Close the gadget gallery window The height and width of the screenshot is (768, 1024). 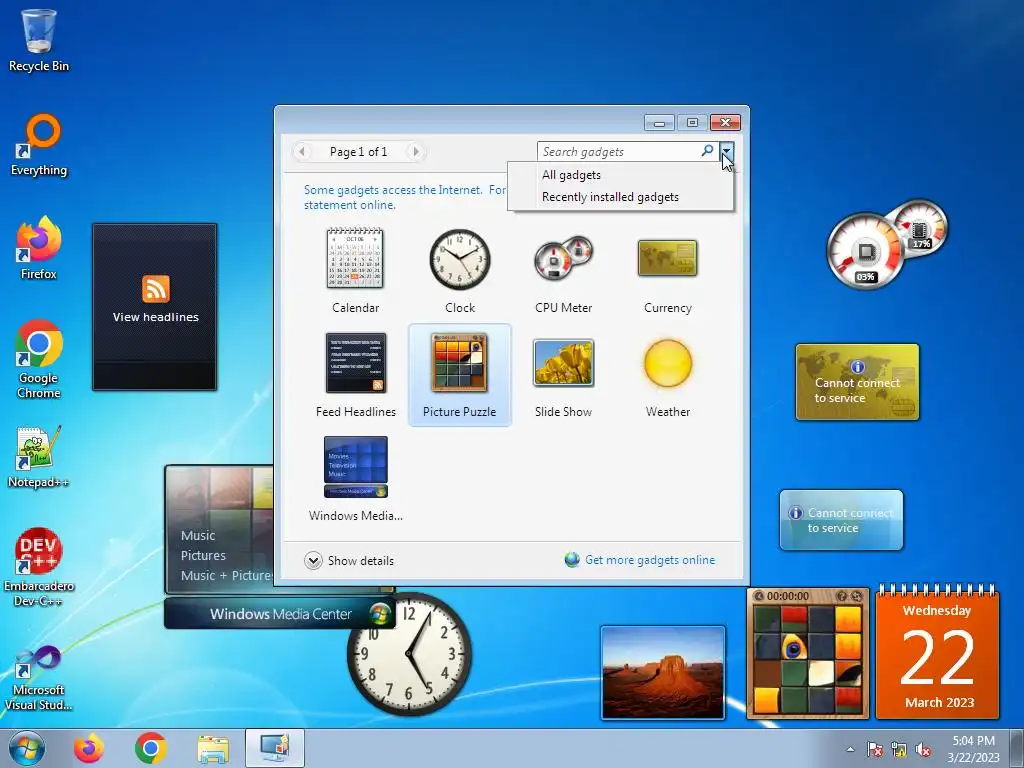click(726, 123)
